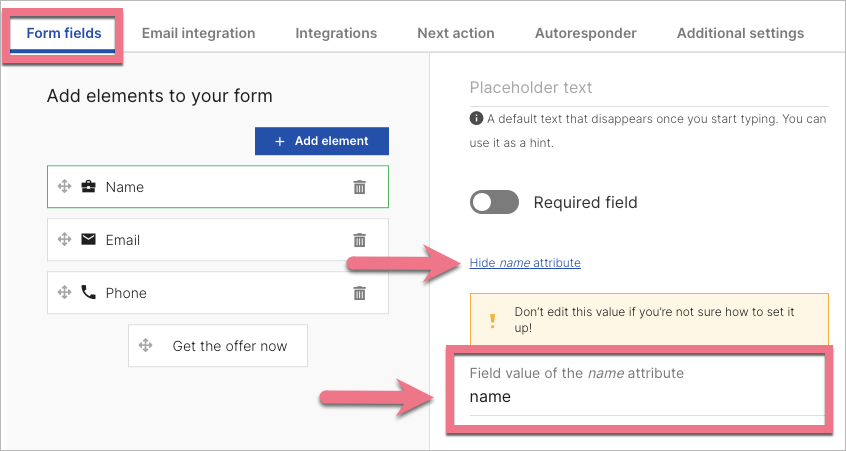This screenshot has width=846, height=451.
Task: Click the phone icon in Phone row
Action: (89, 293)
